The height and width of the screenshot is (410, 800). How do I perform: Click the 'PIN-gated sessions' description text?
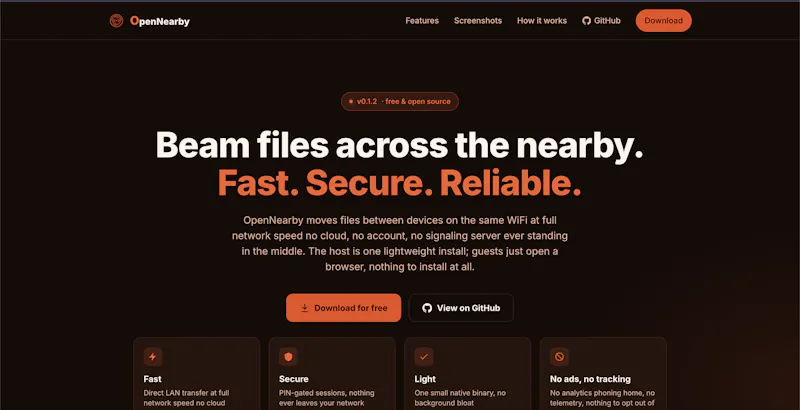[x=327, y=398]
